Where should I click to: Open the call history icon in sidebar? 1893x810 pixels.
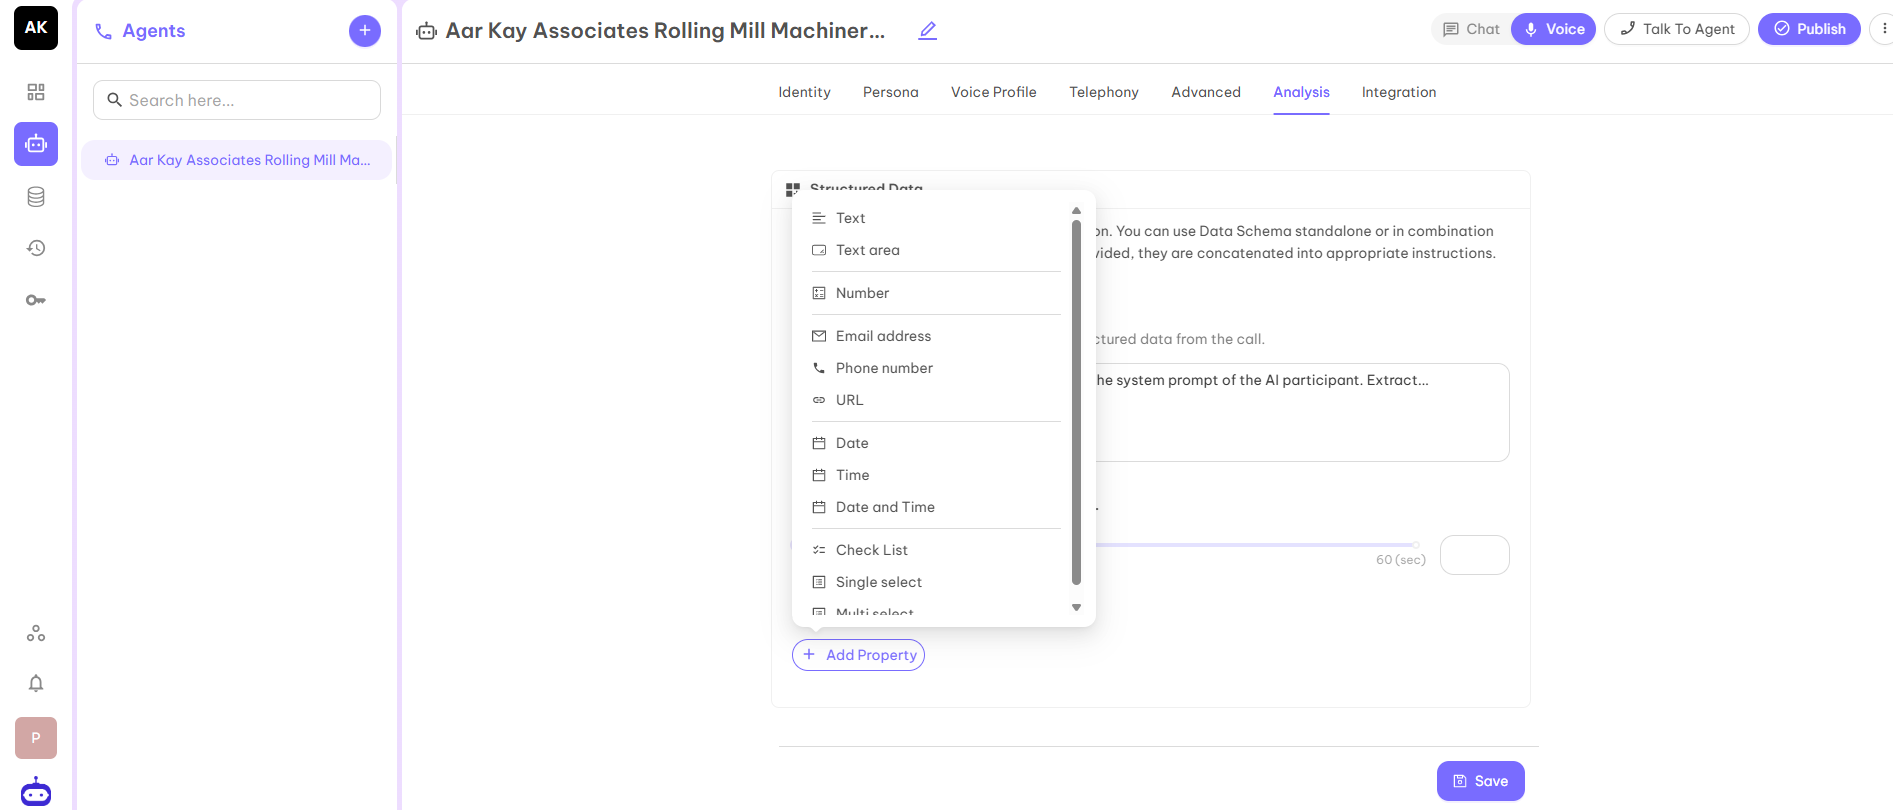36,248
